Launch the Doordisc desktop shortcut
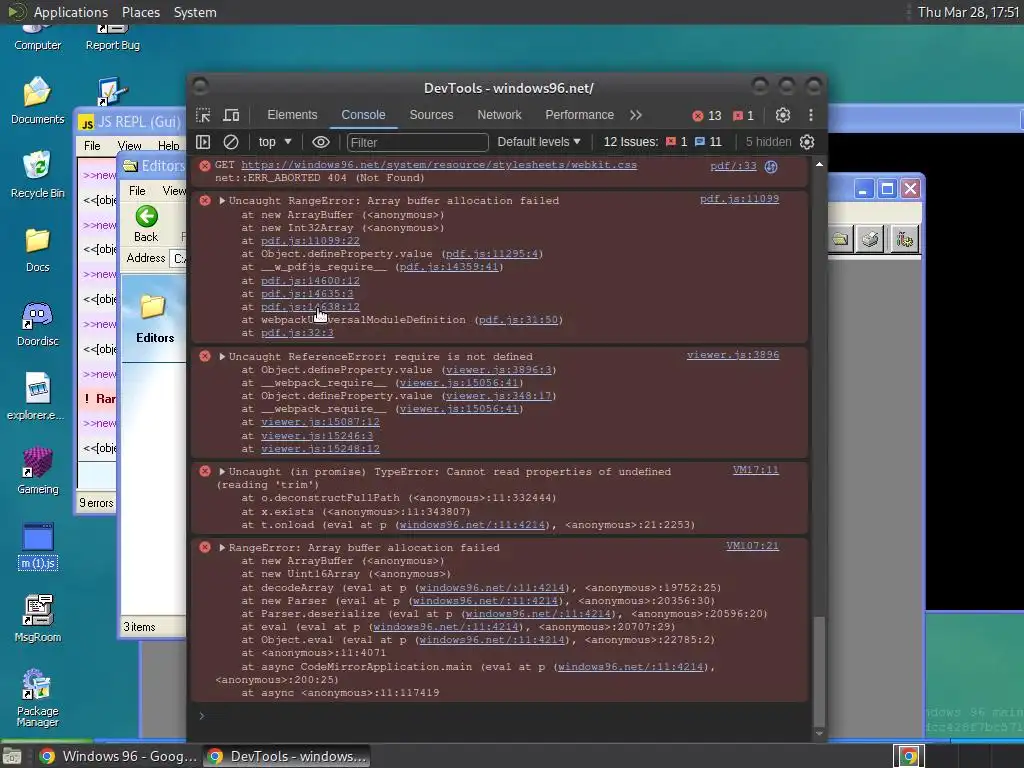1024x768 pixels. [37, 323]
